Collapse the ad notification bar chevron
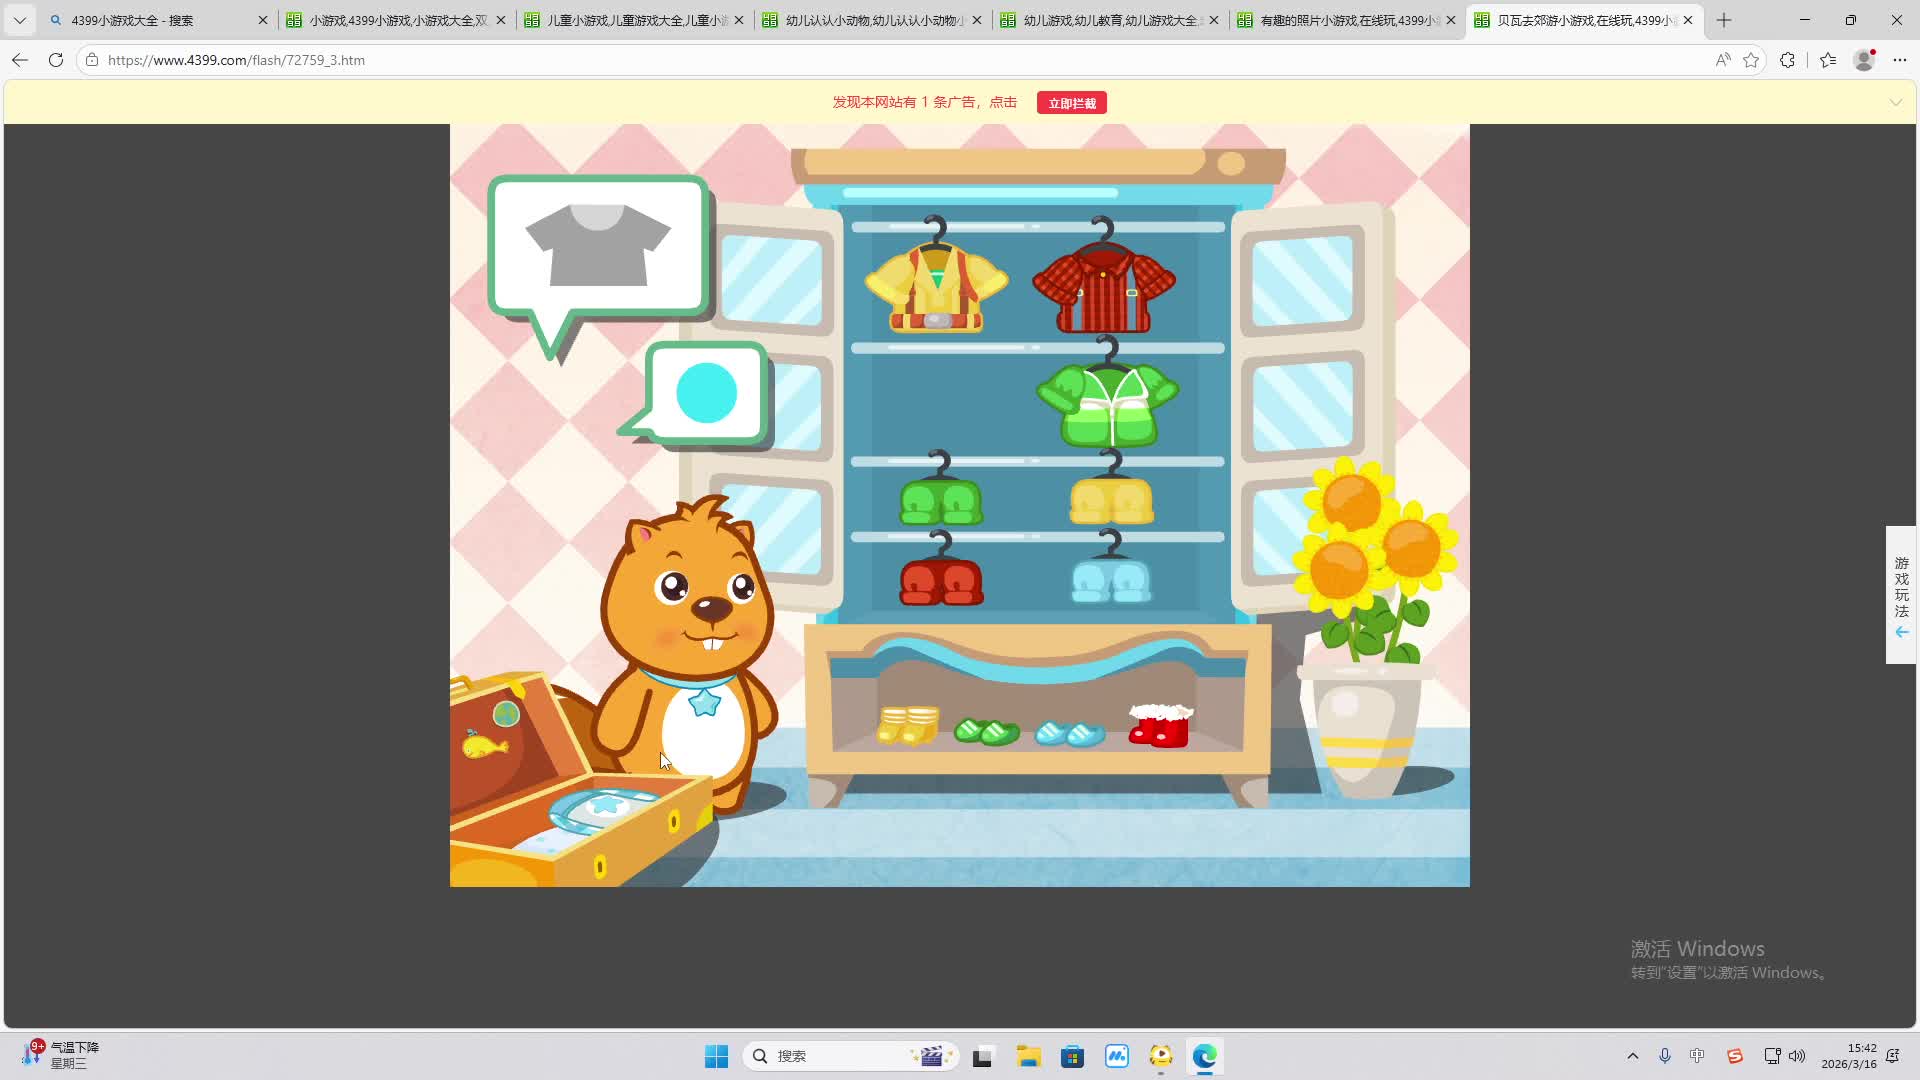The width and height of the screenshot is (1920, 1080). click(1895, 102)
